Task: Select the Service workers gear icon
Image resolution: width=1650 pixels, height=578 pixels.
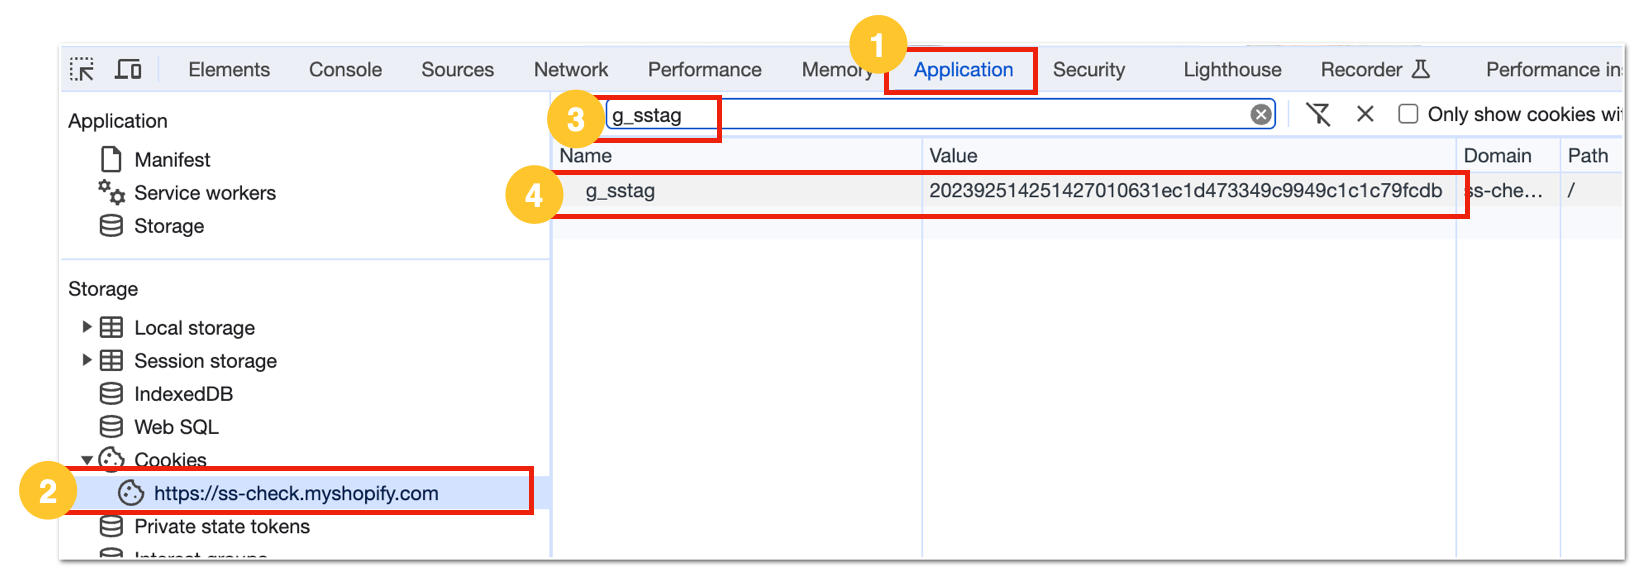Action: (x=111, y=192)
